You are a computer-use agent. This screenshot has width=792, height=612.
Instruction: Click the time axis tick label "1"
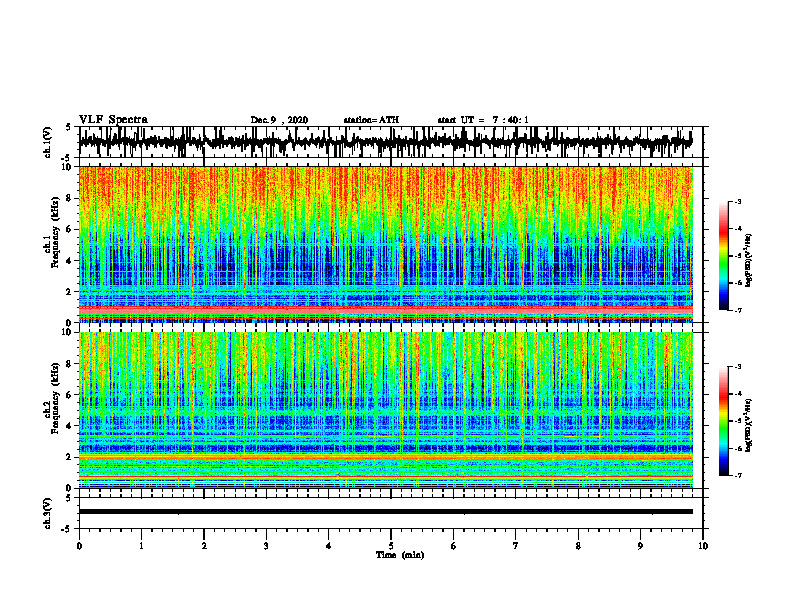(x=141, y=546)
